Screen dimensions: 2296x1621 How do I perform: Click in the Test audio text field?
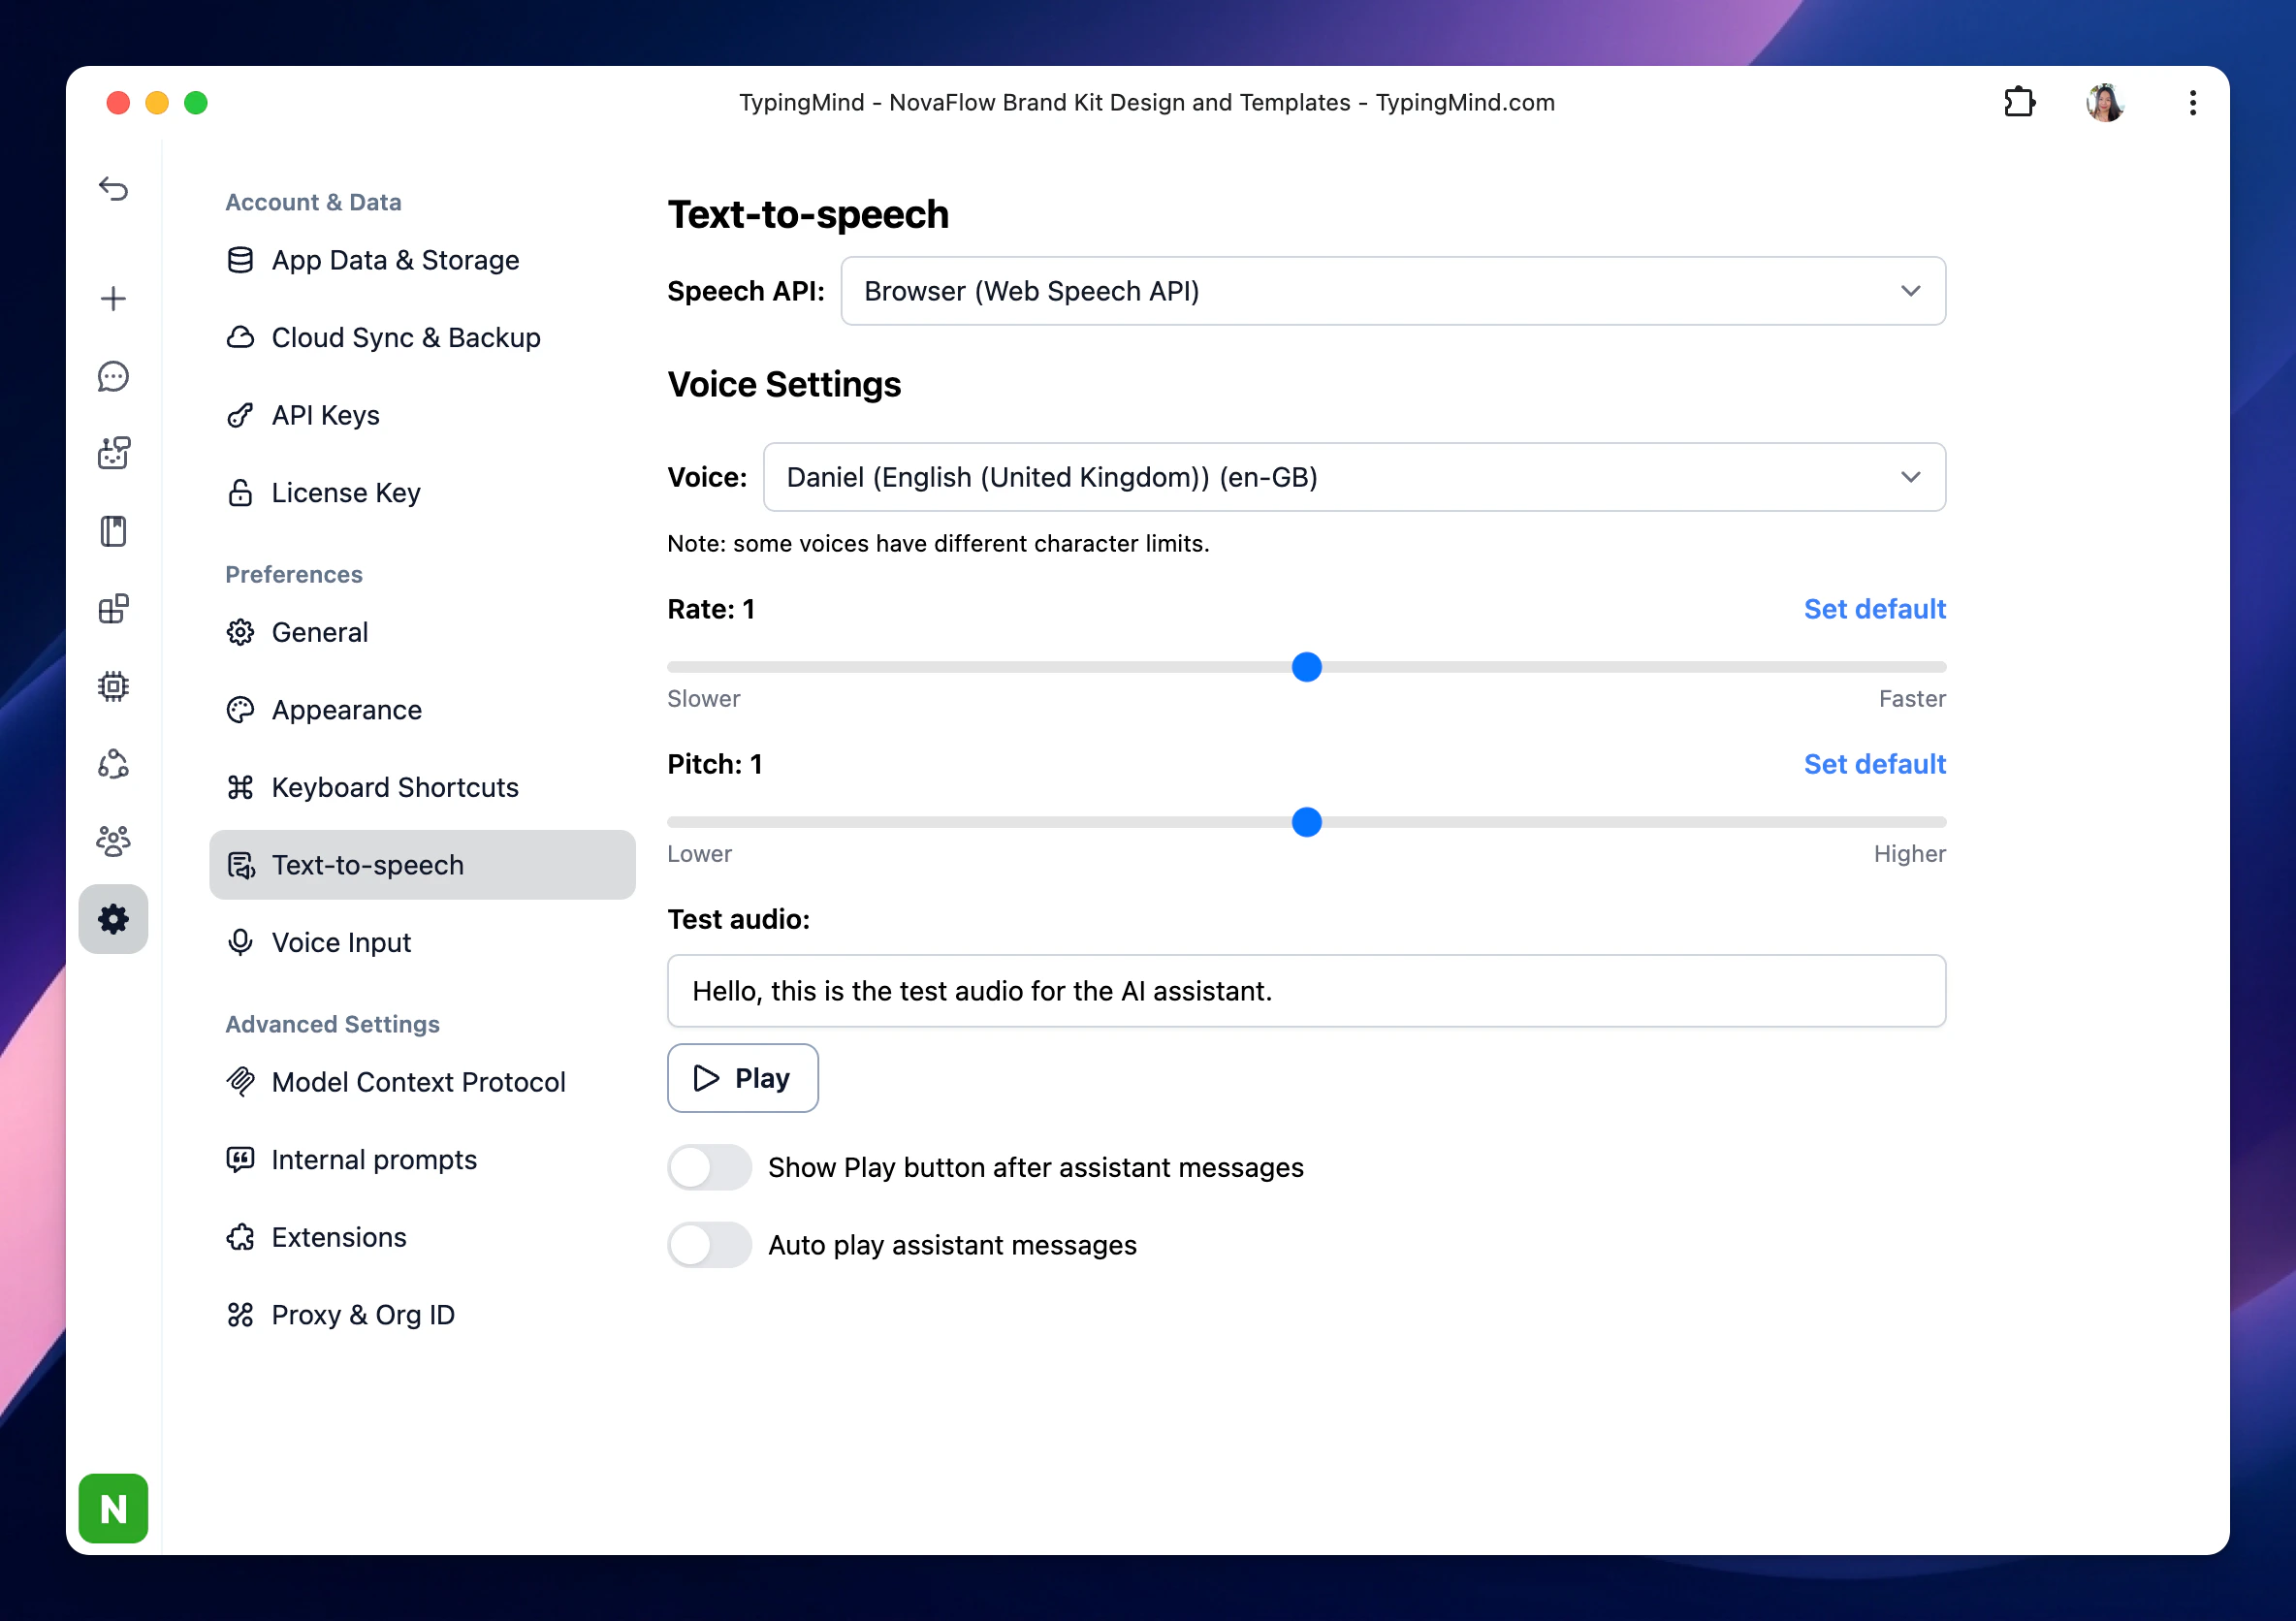pyautogui.click(x=1306, y=991)
